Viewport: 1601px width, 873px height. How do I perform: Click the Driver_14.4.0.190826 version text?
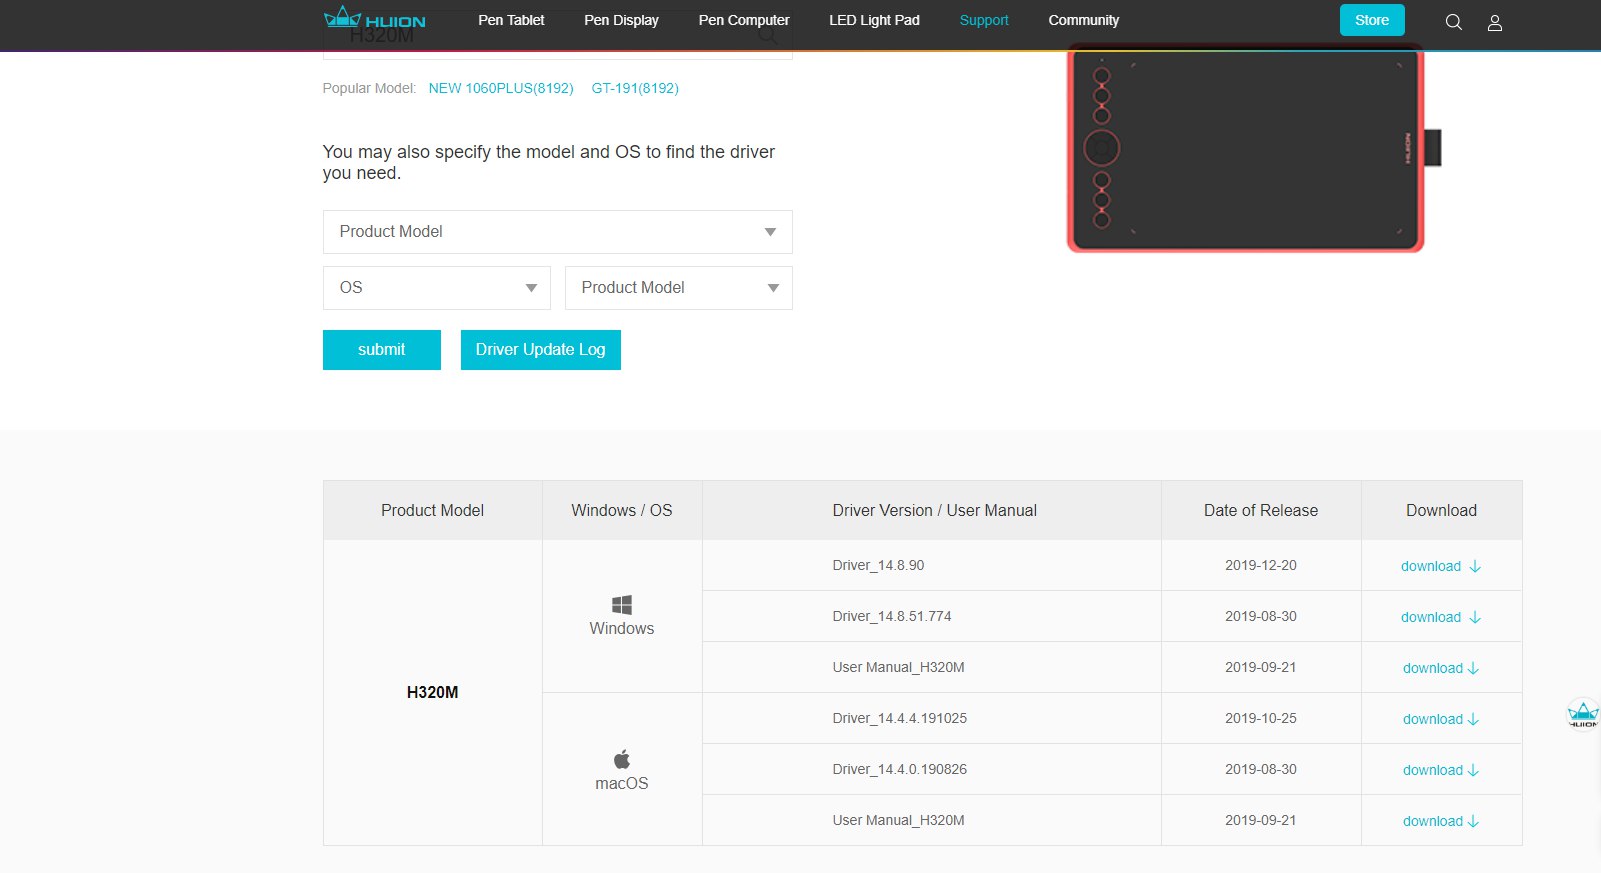tap(900, 769)
